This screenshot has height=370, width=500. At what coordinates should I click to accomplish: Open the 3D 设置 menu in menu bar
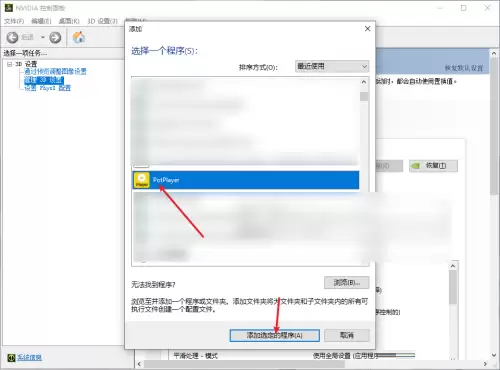[x=102, y=21]
